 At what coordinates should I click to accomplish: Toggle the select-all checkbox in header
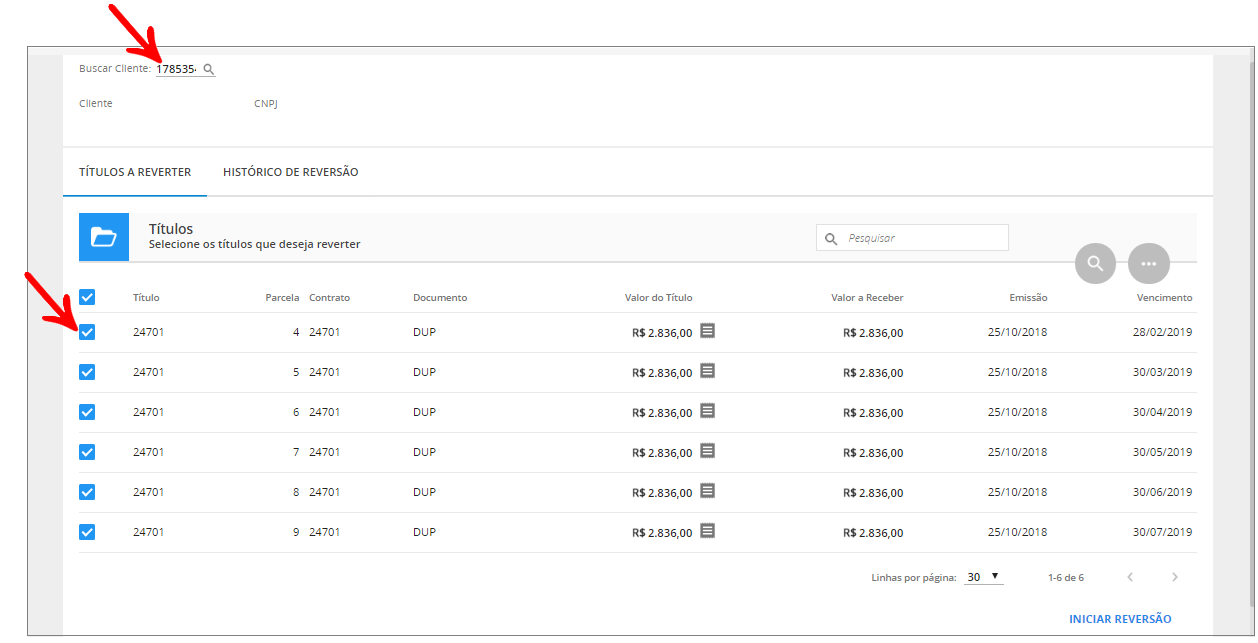87,297
